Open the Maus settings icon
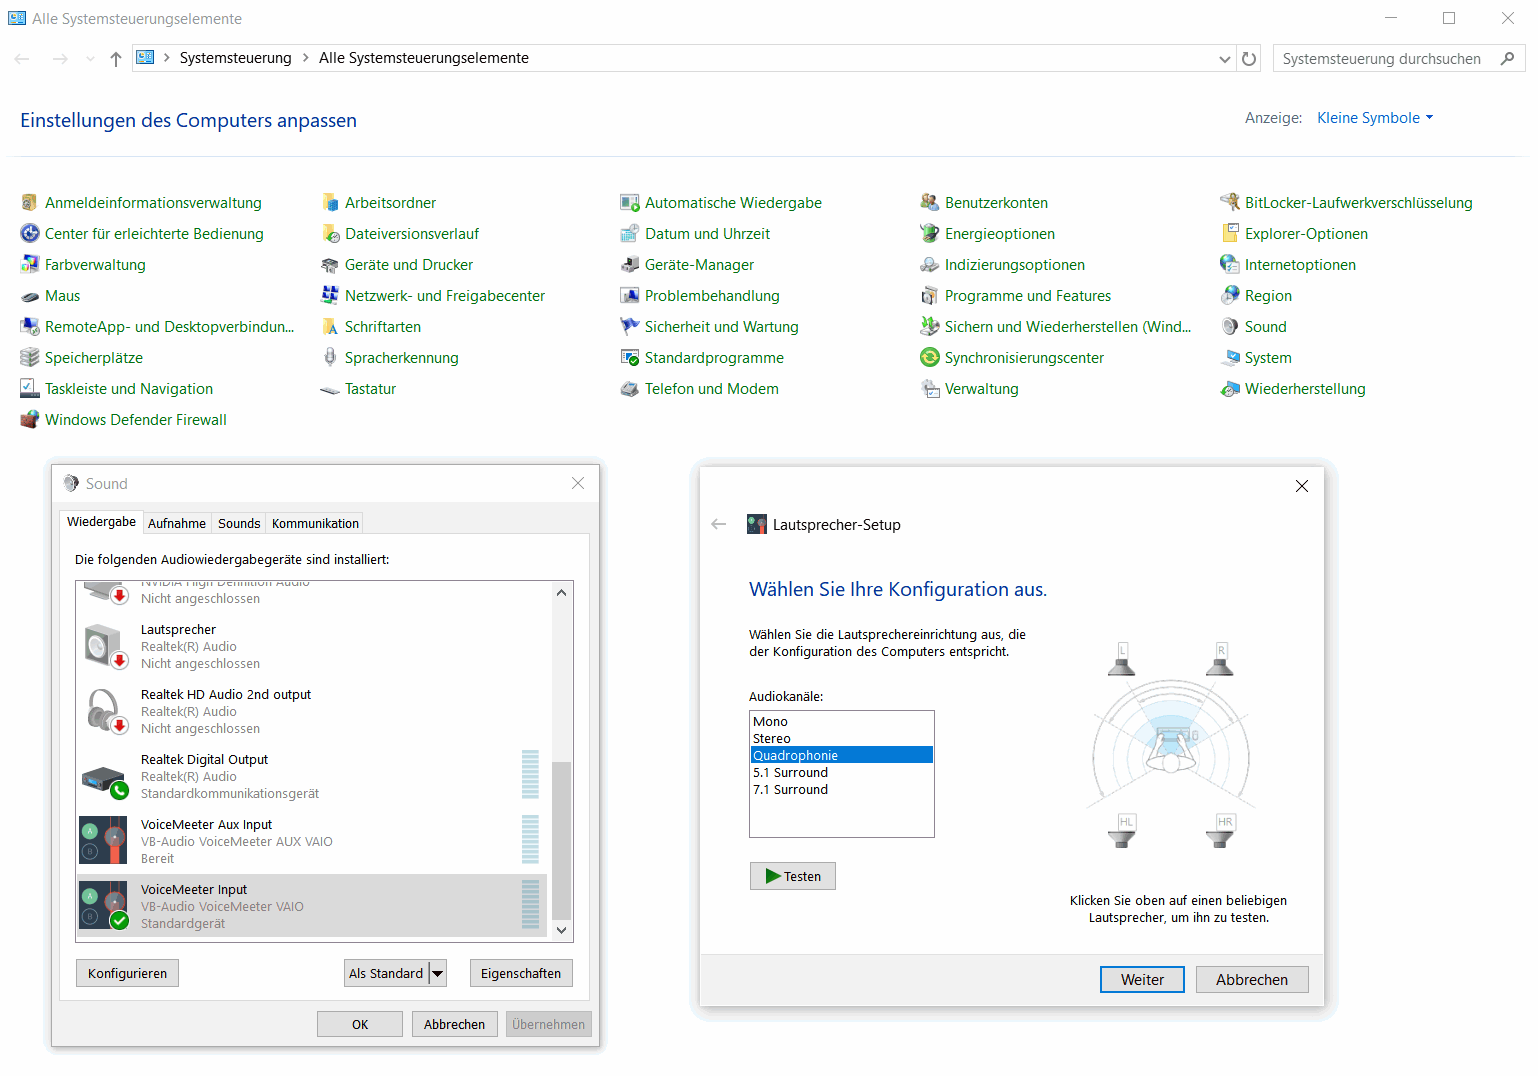The height and width of the screenshot is (1076, 1538). 29,296
